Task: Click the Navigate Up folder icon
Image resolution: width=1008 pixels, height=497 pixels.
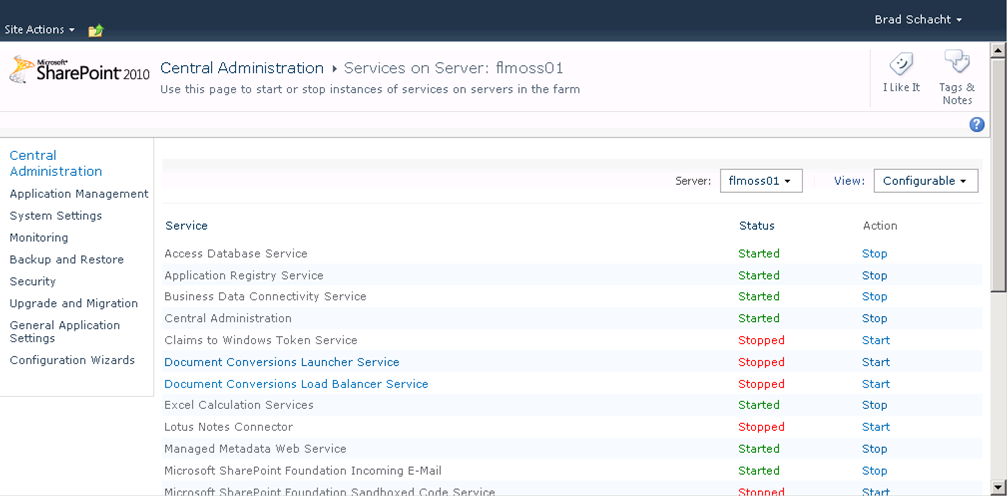Action: point(96,30)
